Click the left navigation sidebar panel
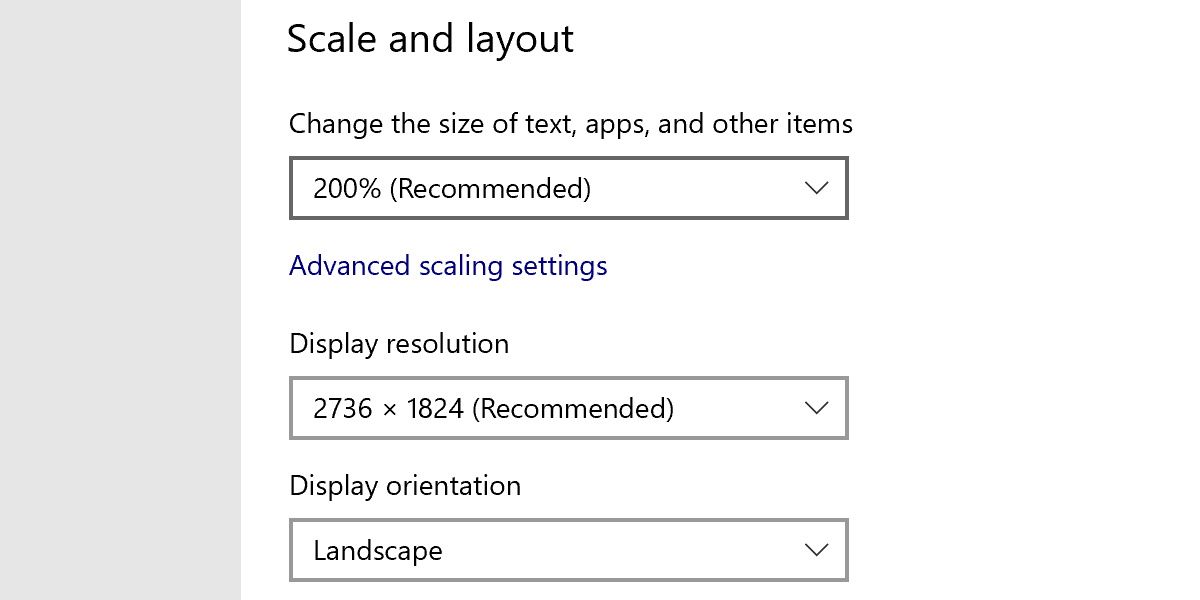Screen dimensions: 1200x600 point(120,300)
